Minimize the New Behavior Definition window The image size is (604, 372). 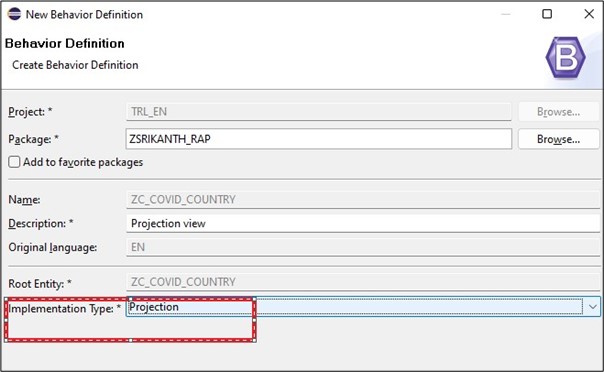506,15
